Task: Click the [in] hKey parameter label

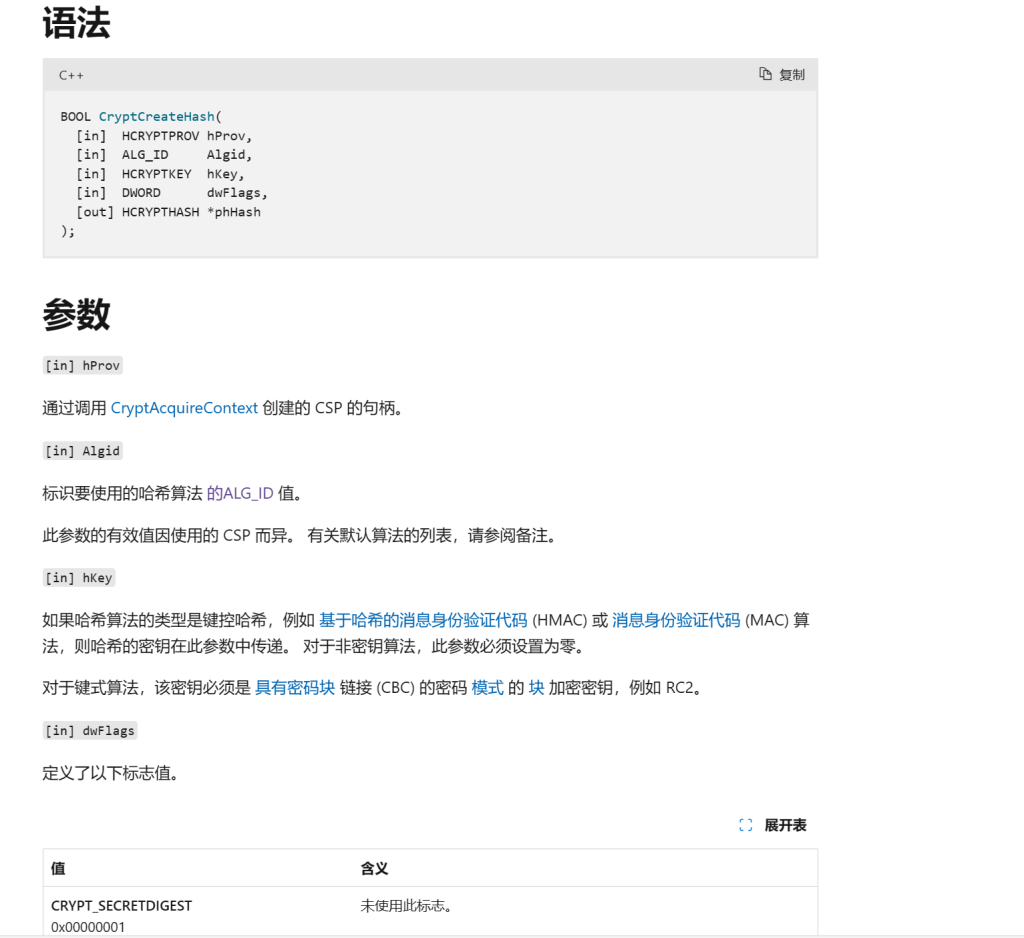Action: (x=79, y=578)
